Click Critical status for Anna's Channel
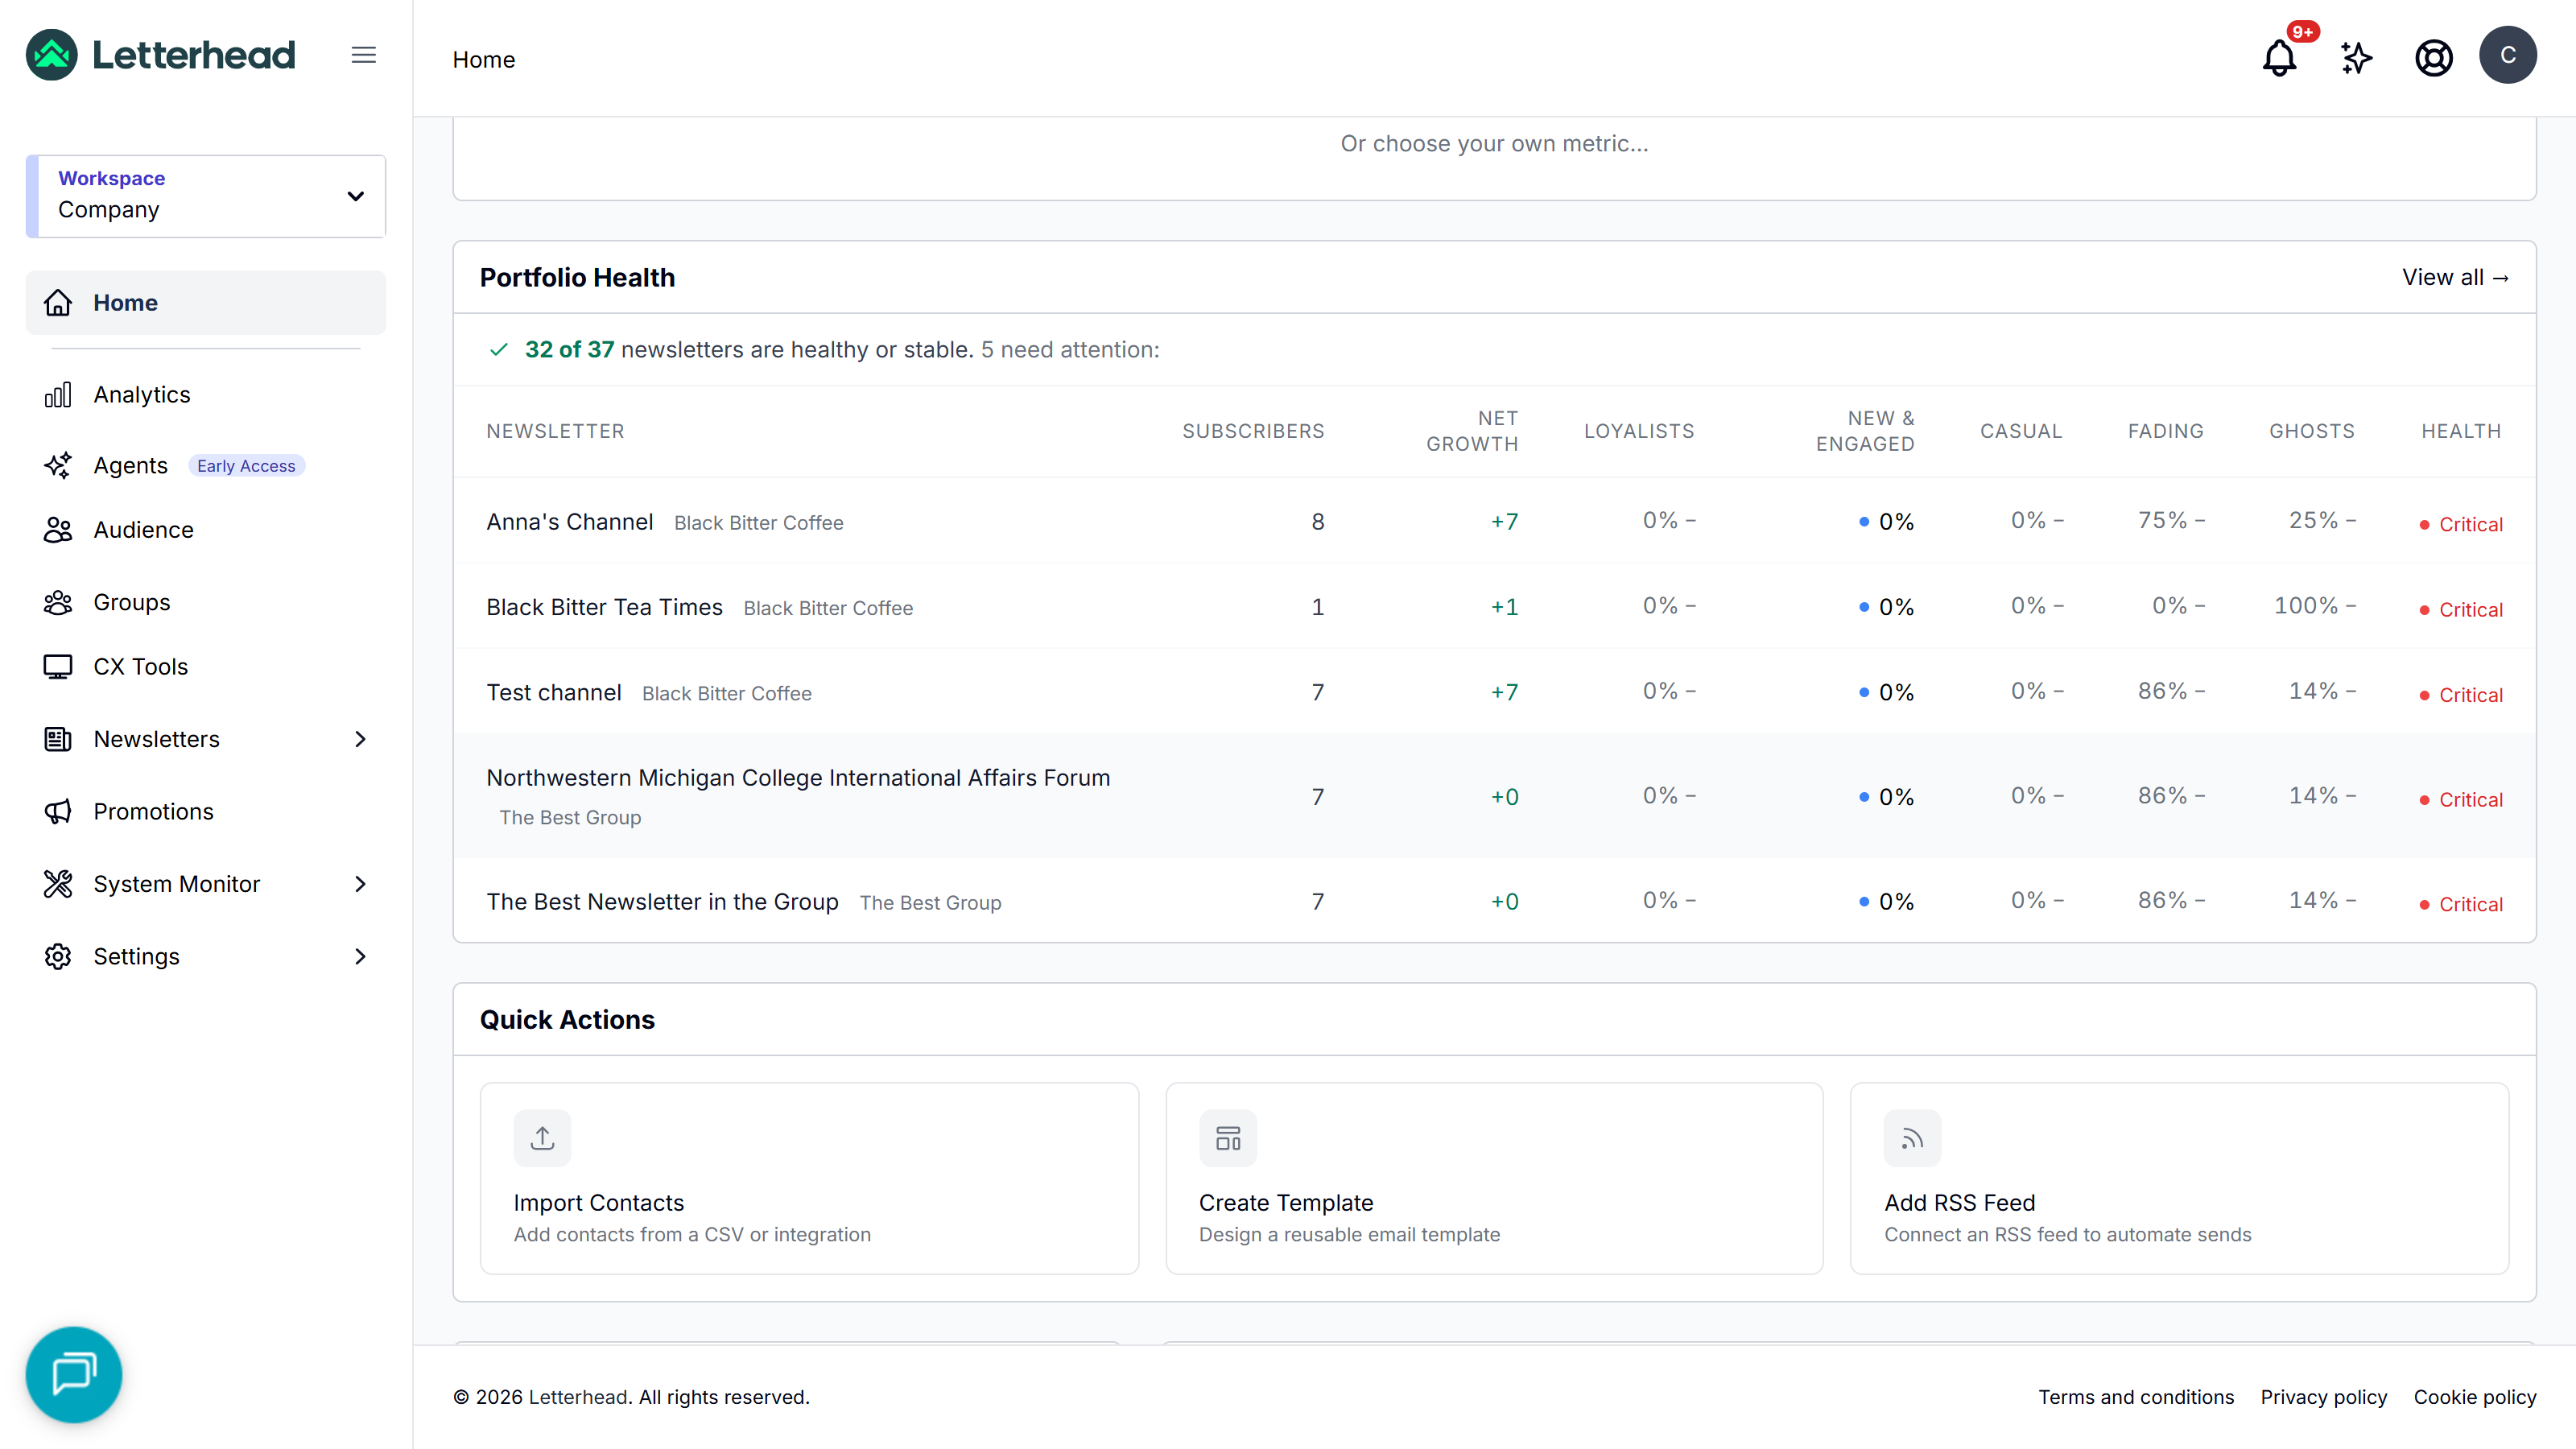The image size is (2576, 1449). click(x=2461, y=524)
